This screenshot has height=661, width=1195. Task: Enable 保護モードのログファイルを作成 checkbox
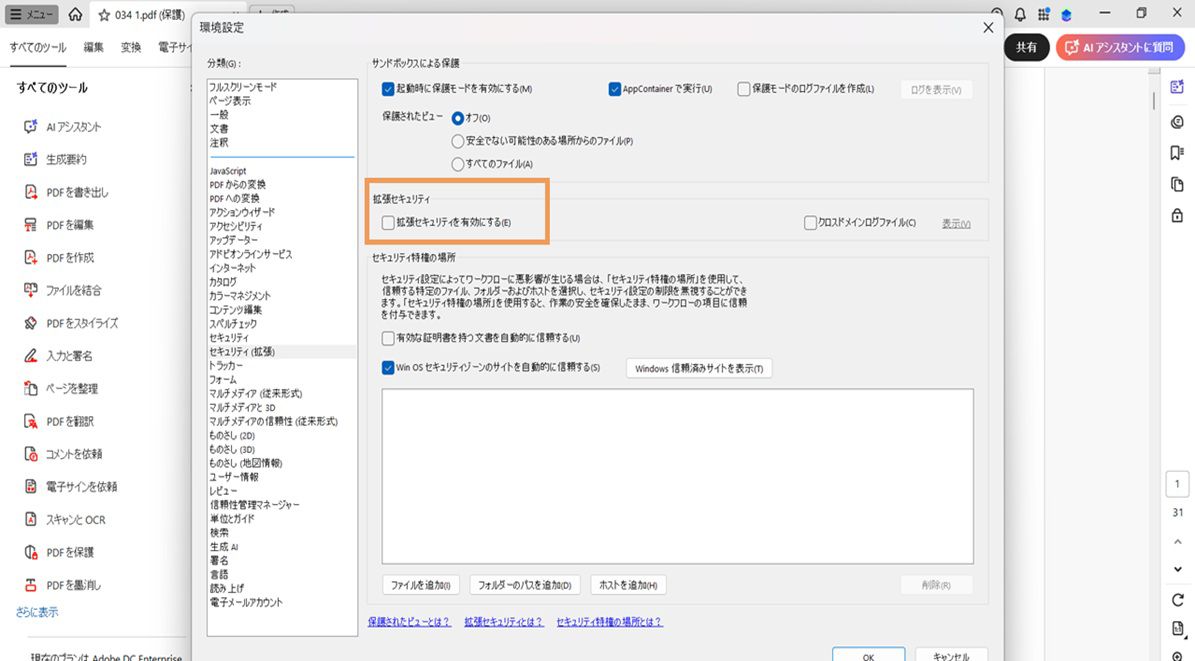744,89
